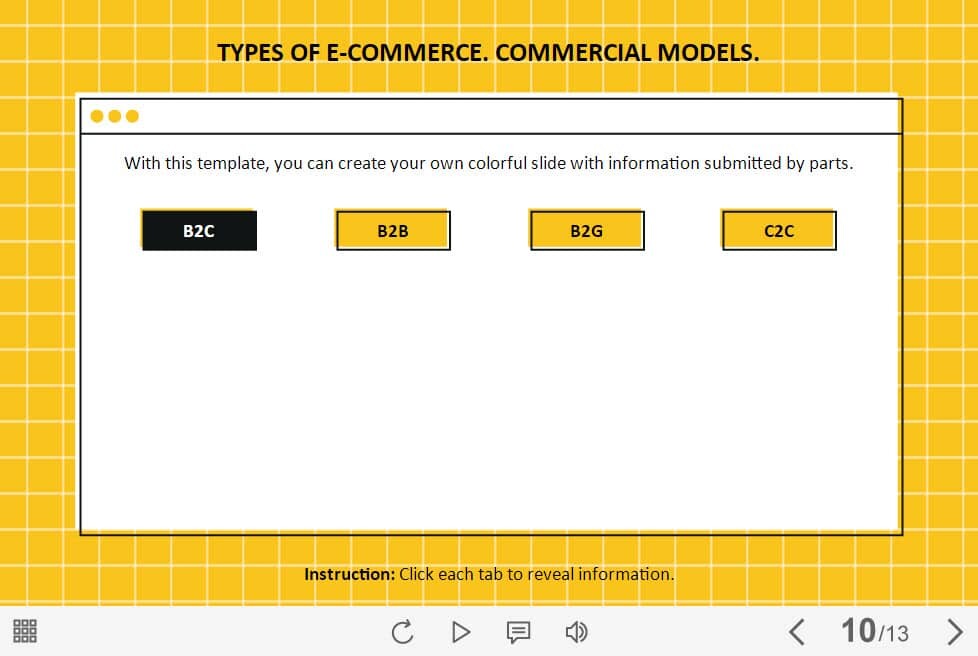Open the slide thumbnails grid menu
The width and height of the screenshot is (978, 656).
(25, 631)
